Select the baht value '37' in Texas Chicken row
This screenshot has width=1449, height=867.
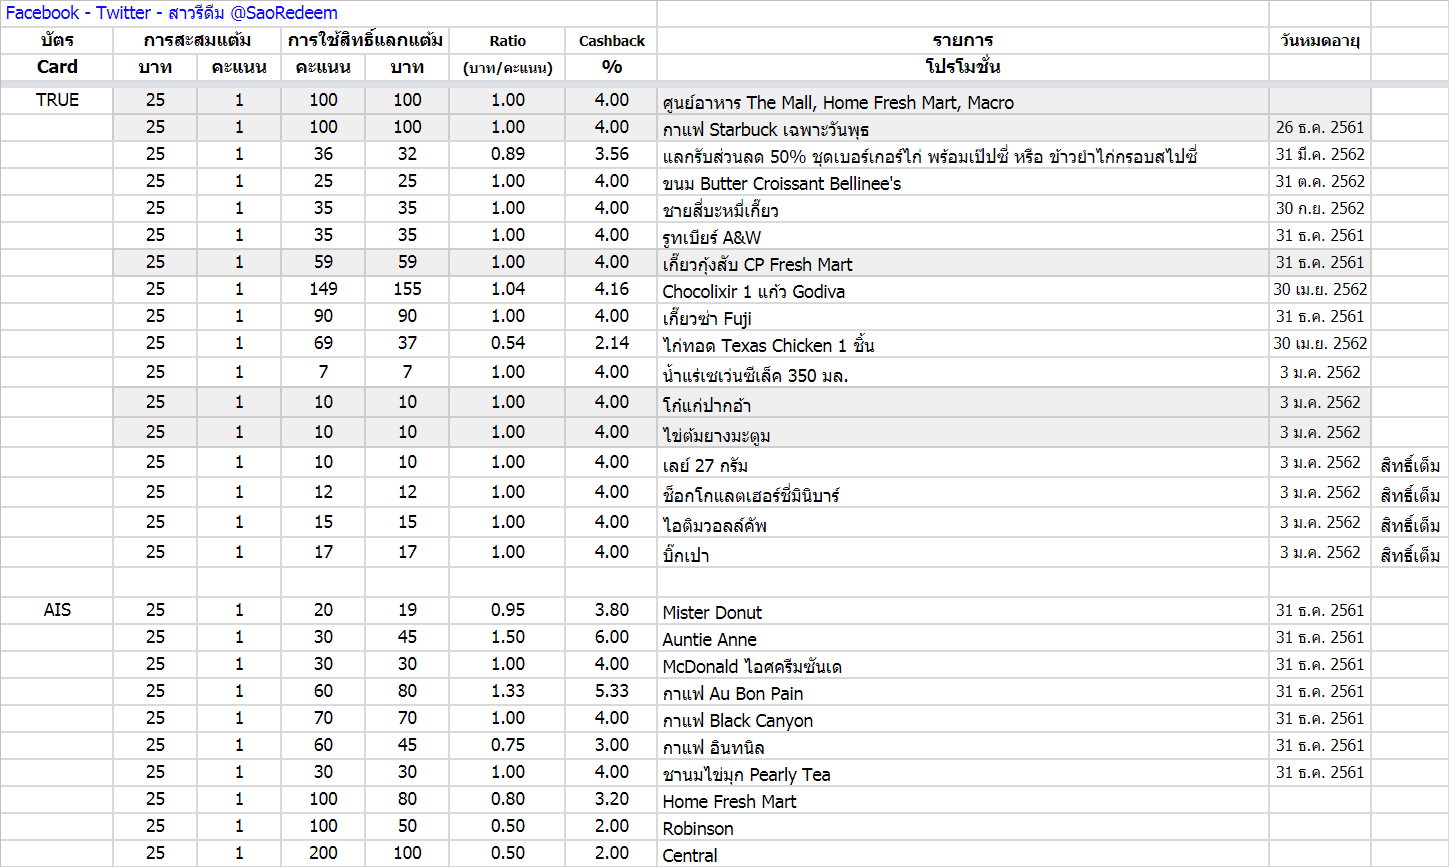coord(407,343)
